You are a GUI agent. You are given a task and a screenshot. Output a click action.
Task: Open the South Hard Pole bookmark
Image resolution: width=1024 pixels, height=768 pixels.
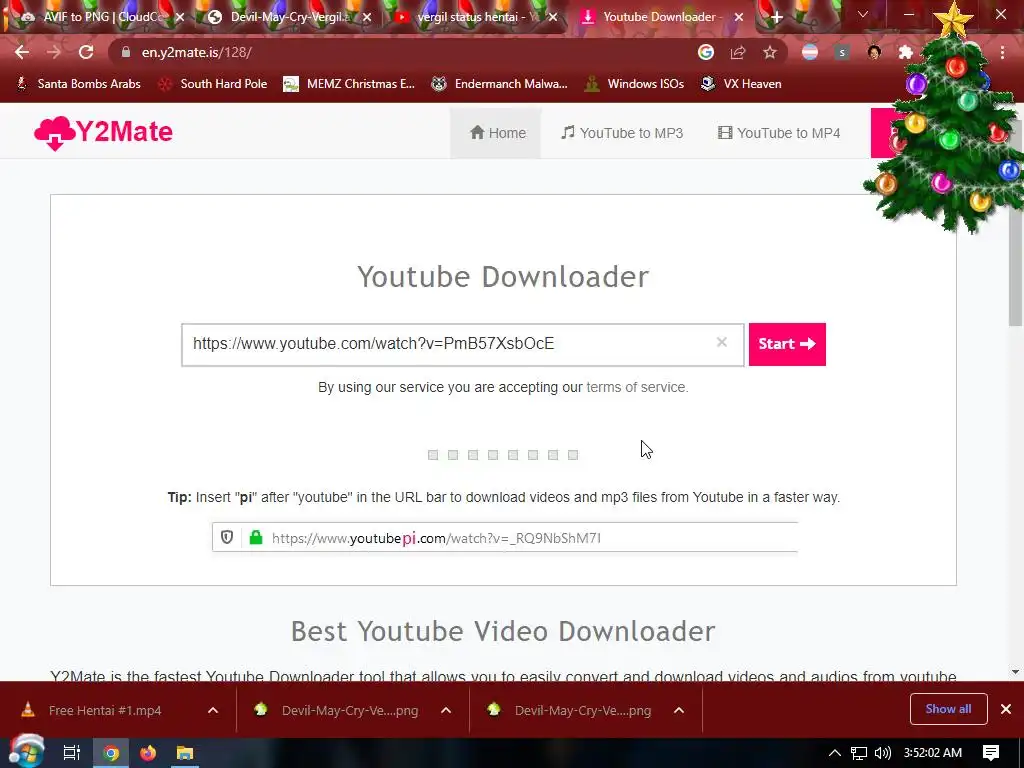[x=213, y=84]
